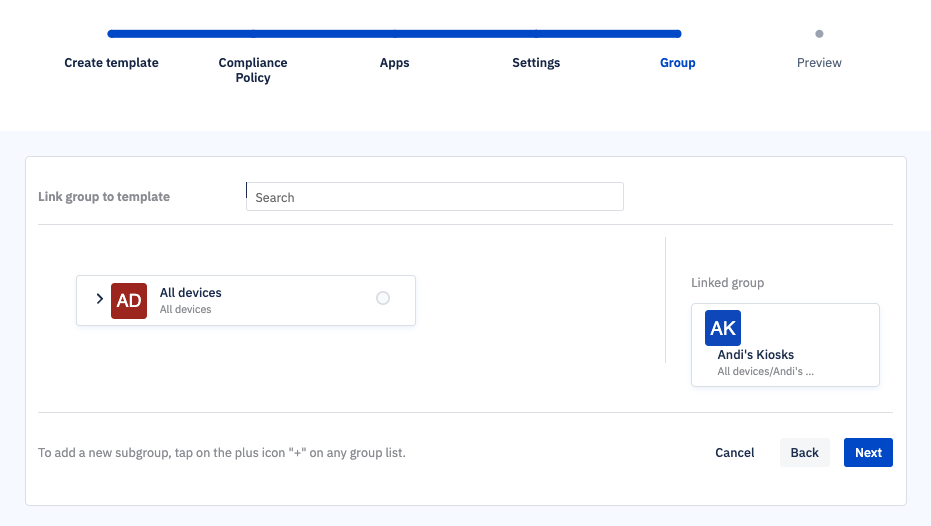Screen dimensions: 931x526
Task: Click the Back button
Action: click(x=805, y=452)
